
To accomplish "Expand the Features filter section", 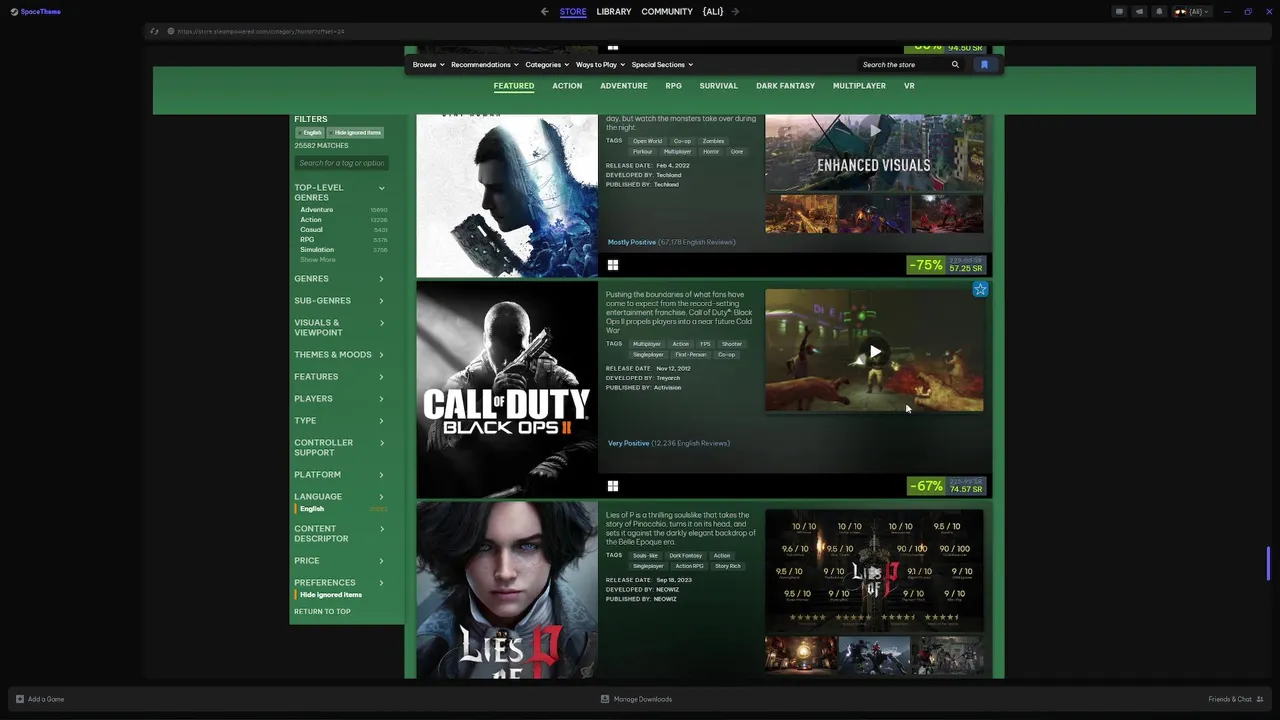I will pos(340,377).
